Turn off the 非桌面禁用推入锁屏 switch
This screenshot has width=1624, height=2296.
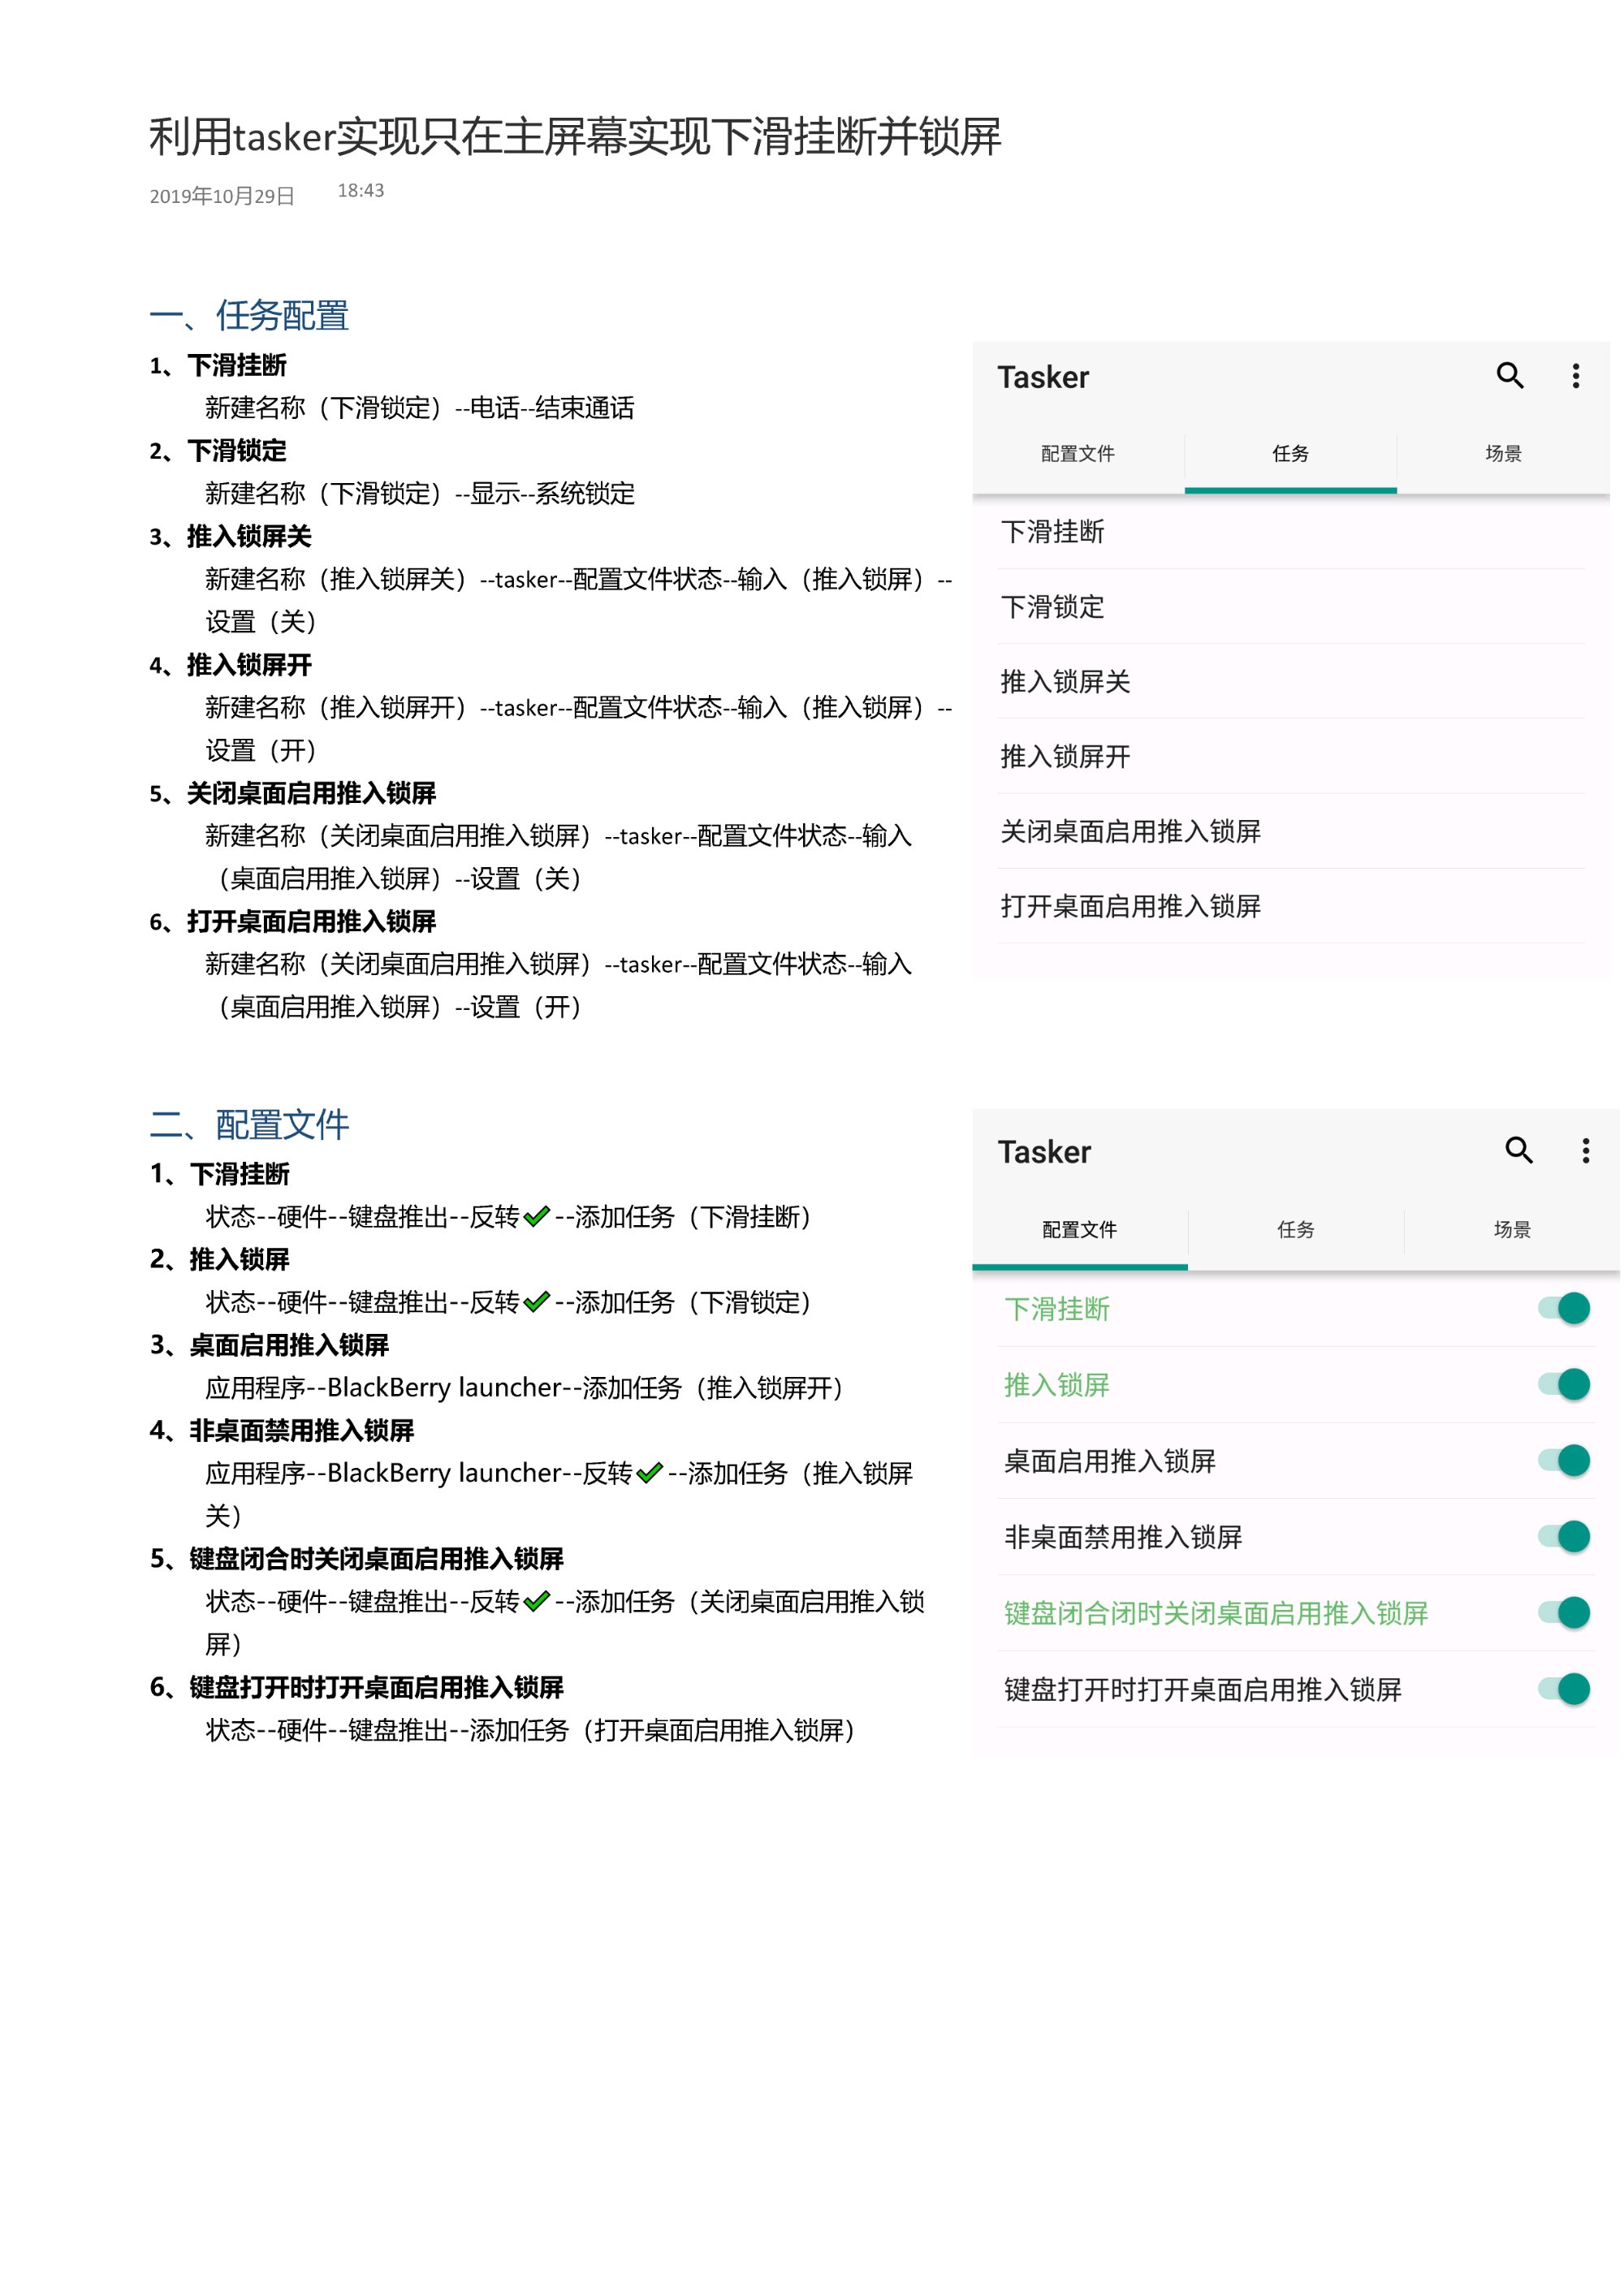click(x=1566, y=1536)
